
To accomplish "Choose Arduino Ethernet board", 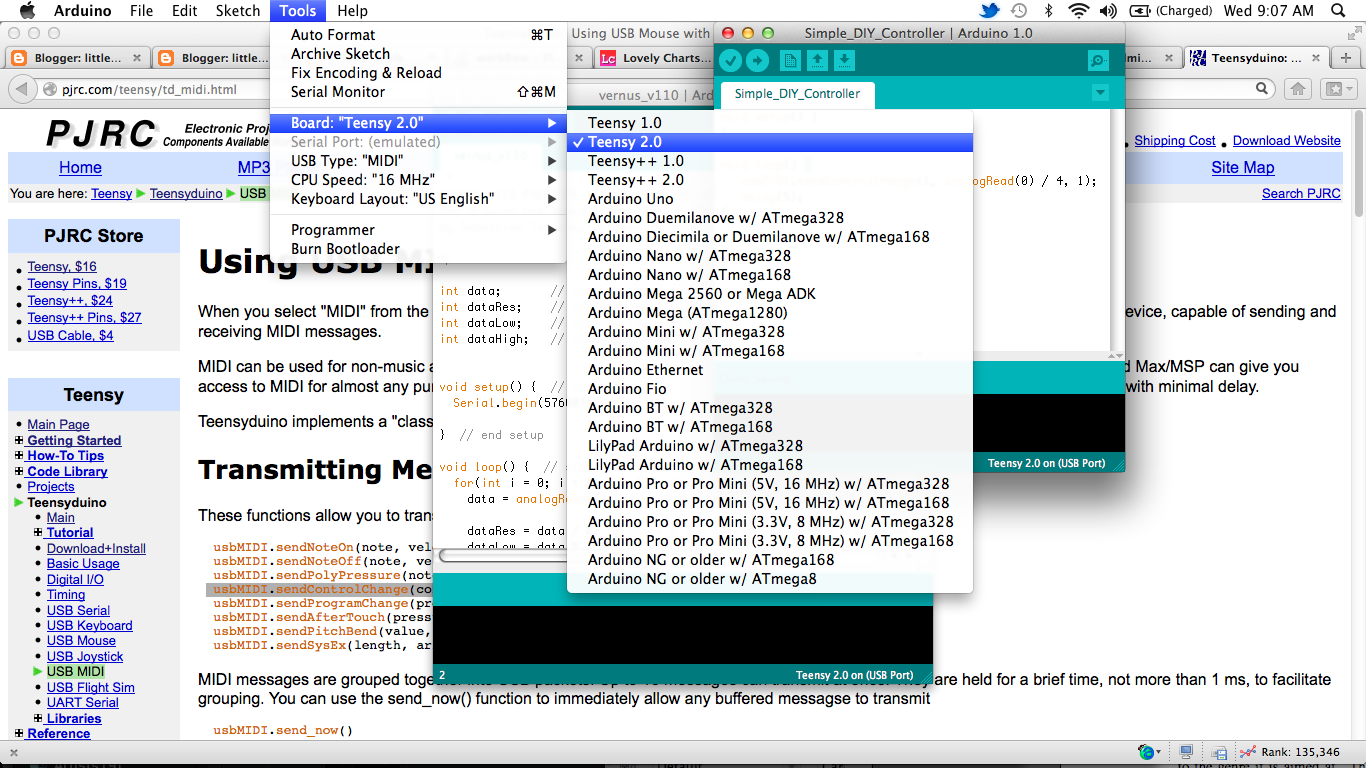I will click(x=770, y=370).
